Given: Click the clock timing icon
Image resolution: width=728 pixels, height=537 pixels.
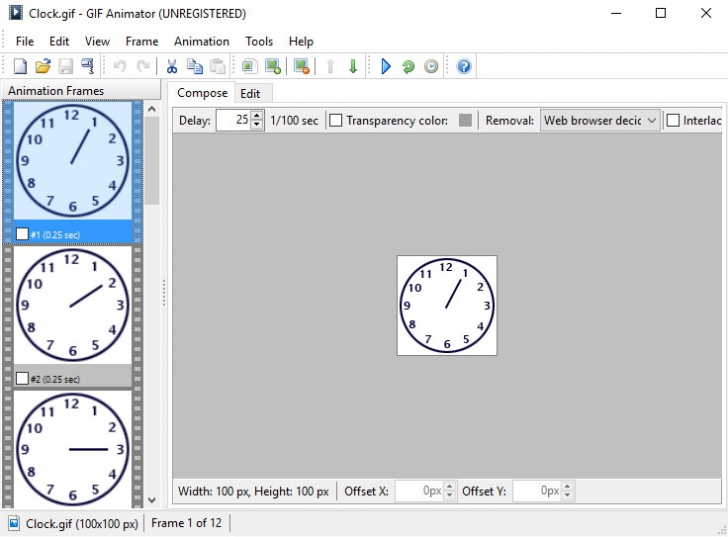Looking at the screenshot, I should (x=431, y=66).
